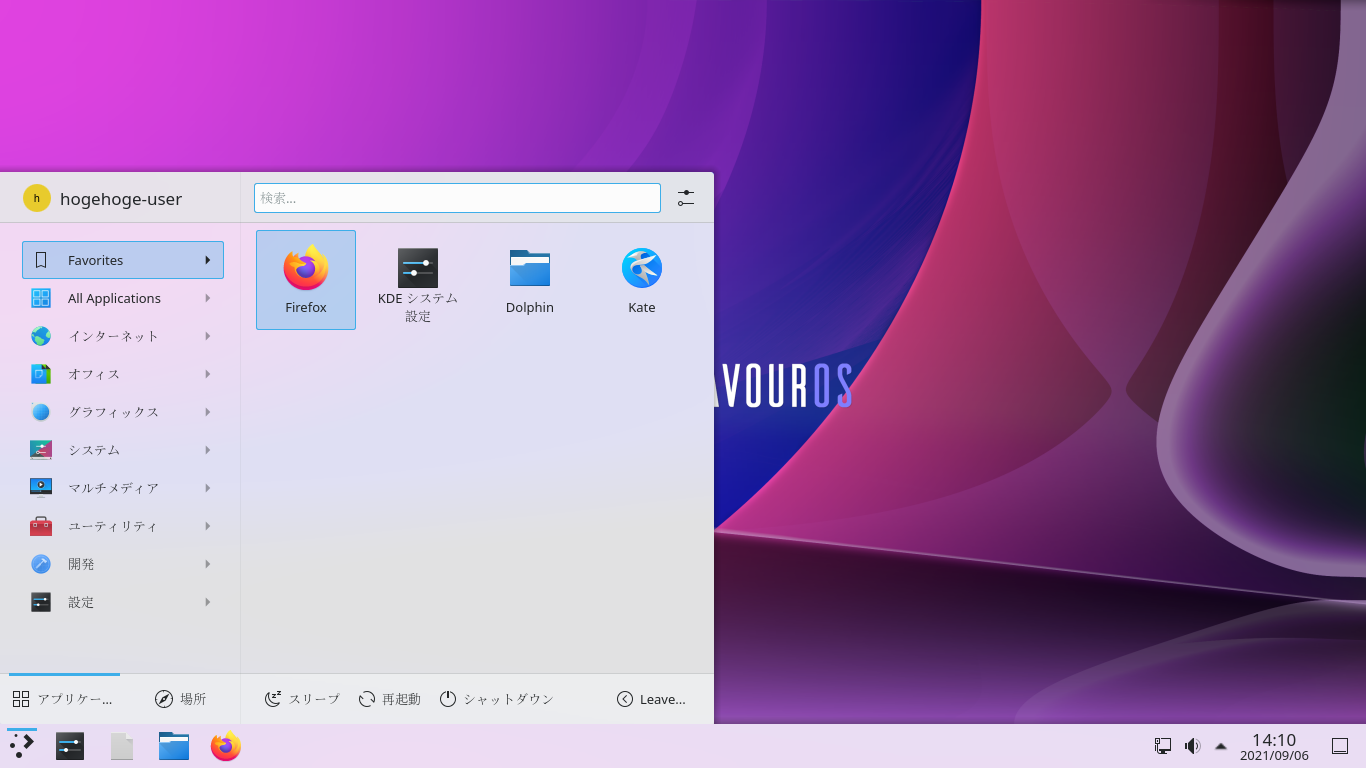Viewport: 1366px width, 768px height.
Task: Click the オフィス category icon
Action: 41,374
